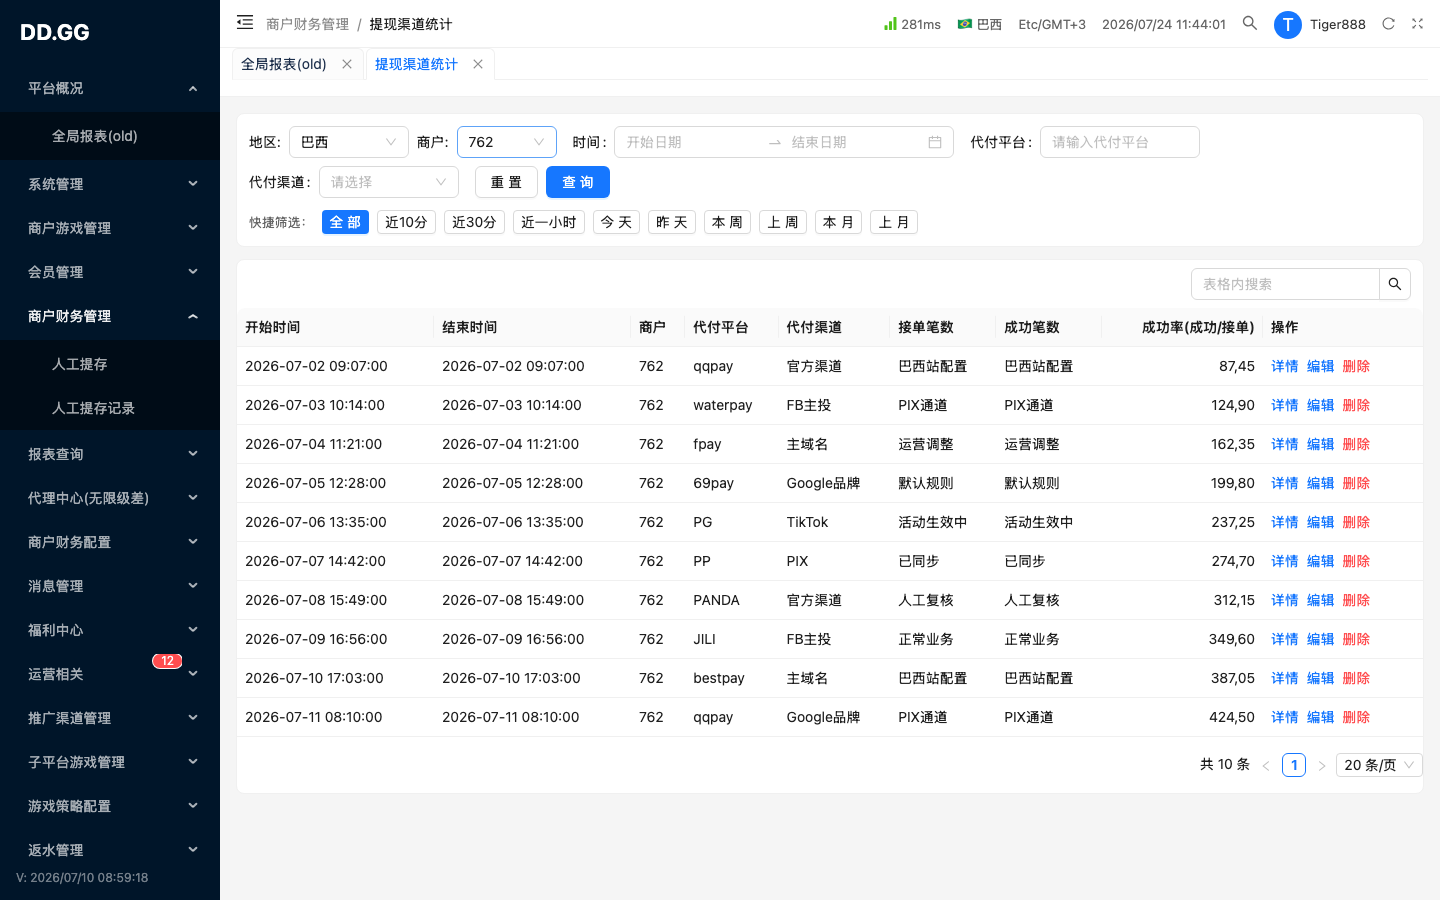Viewport: 1440px width, 900px height.
Task: Click the 代付平台 input field
Action: coord(1120,142)
